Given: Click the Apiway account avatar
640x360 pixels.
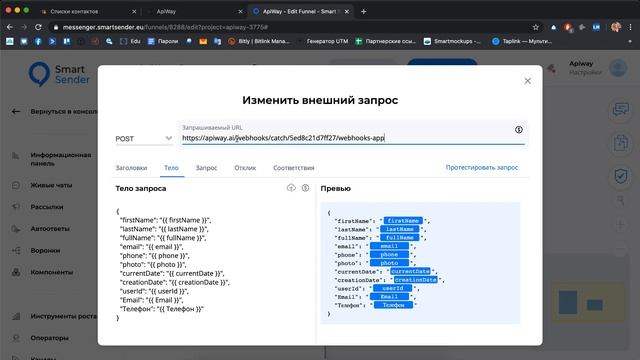Looking at the screenshot, I should point(618,68).
